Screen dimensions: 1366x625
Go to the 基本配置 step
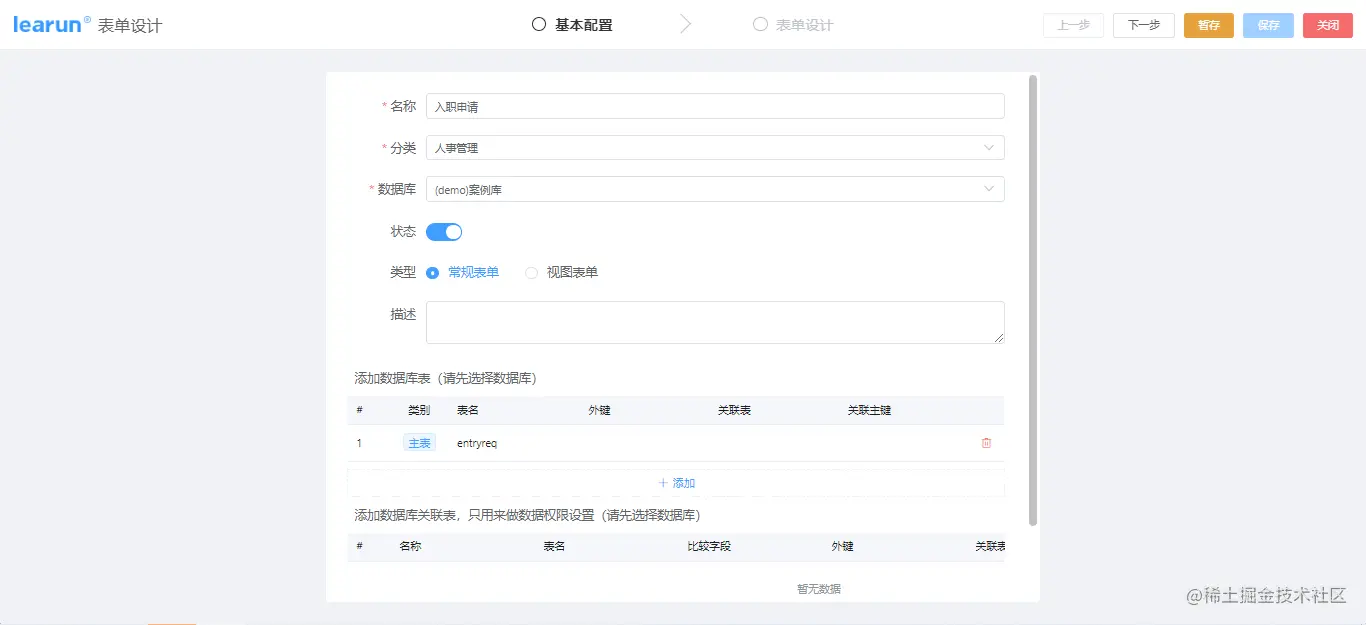[572, 25]
